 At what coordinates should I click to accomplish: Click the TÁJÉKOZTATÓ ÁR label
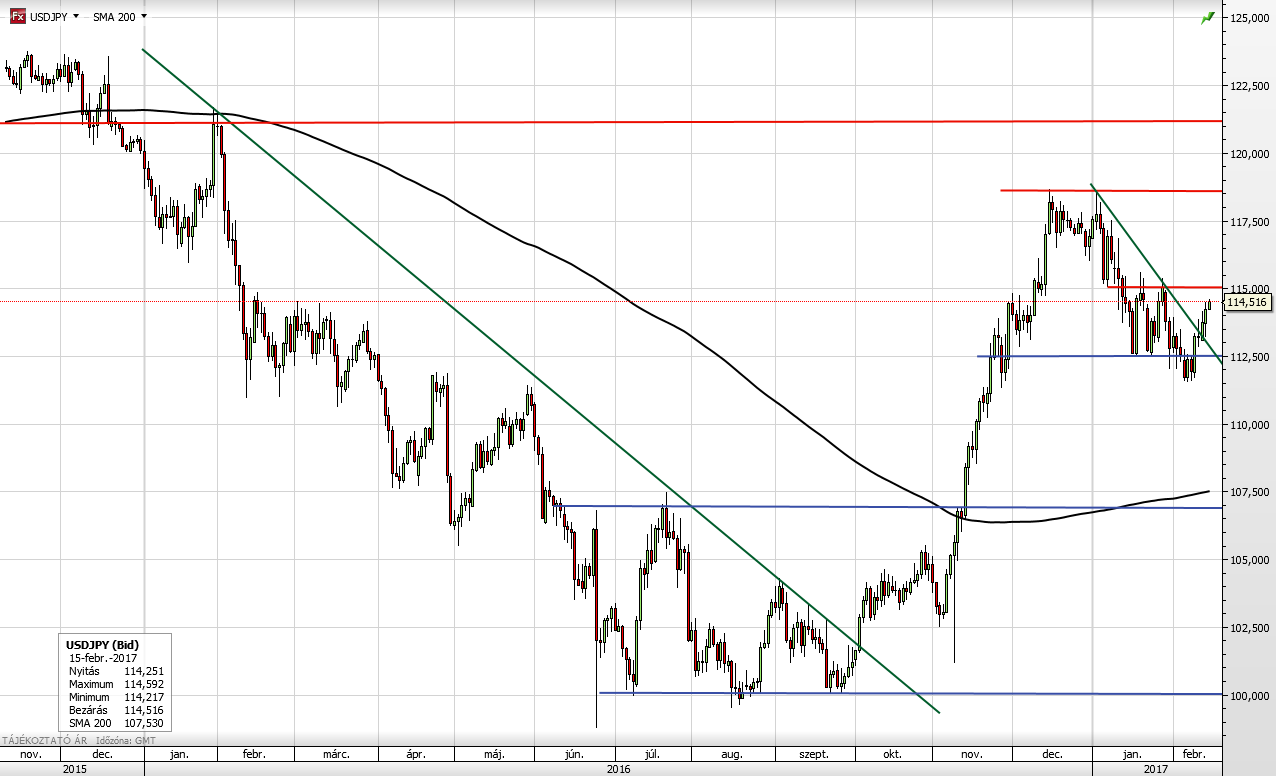coord(46,740)
